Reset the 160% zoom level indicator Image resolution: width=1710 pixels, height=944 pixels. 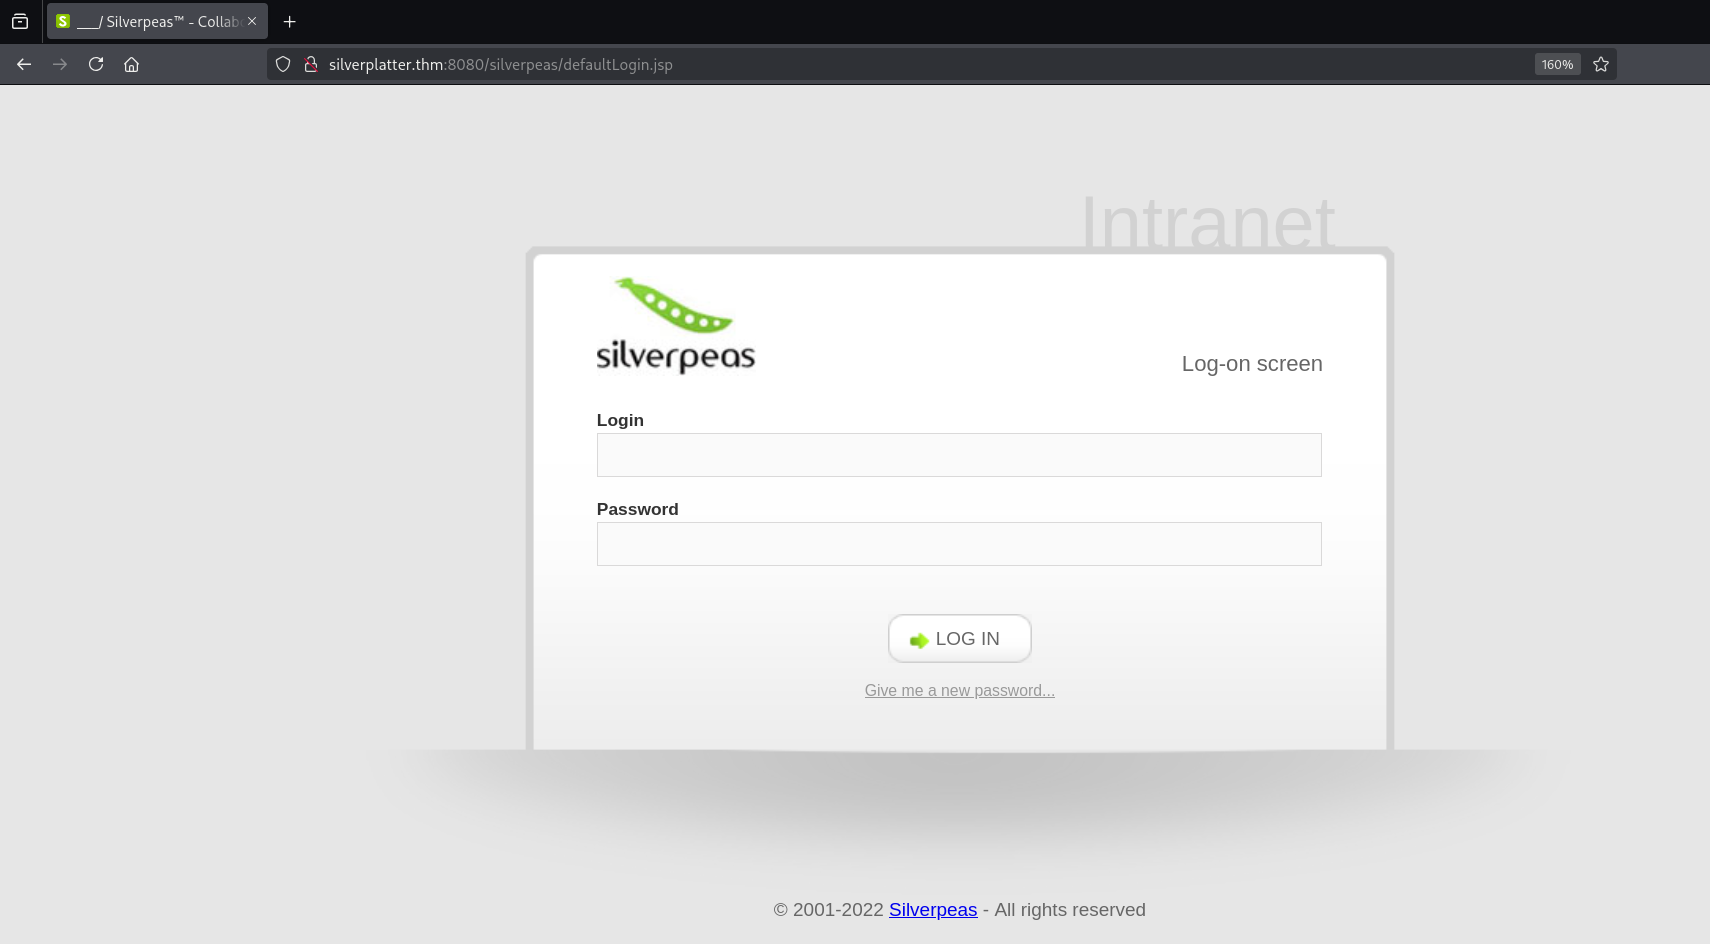(1557, 64)
